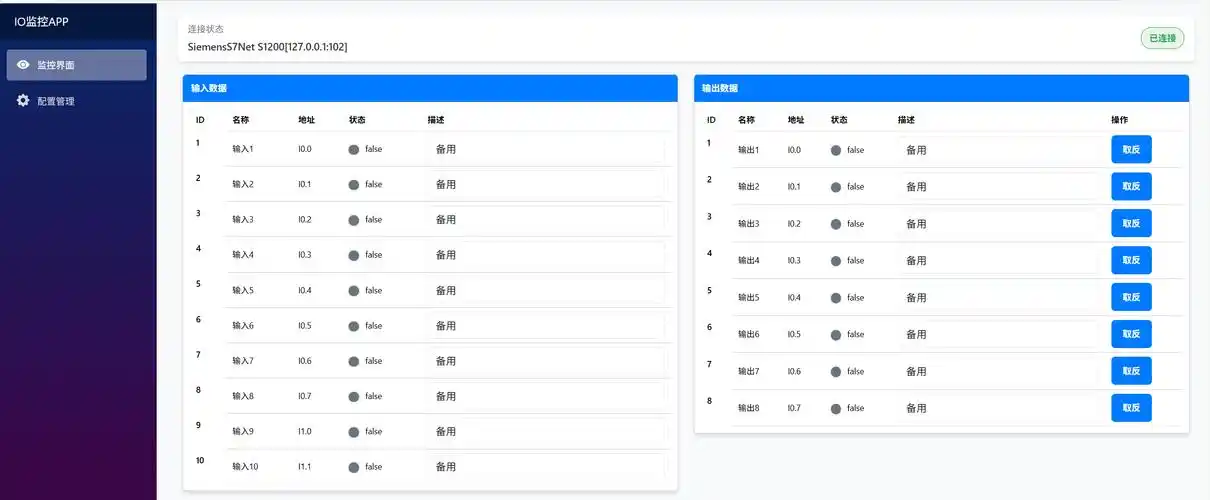Click the 输入10 description field
The image size is (1210, 500).
pyautogui.click(x=546, y=466)
